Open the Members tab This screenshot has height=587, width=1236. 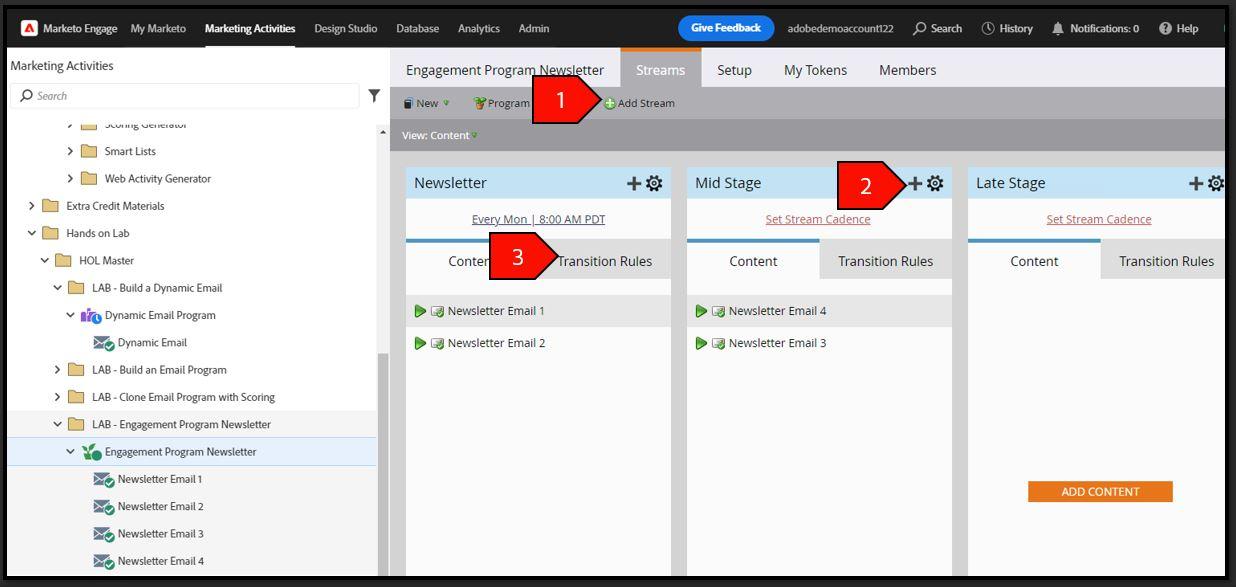click(908, 70)
